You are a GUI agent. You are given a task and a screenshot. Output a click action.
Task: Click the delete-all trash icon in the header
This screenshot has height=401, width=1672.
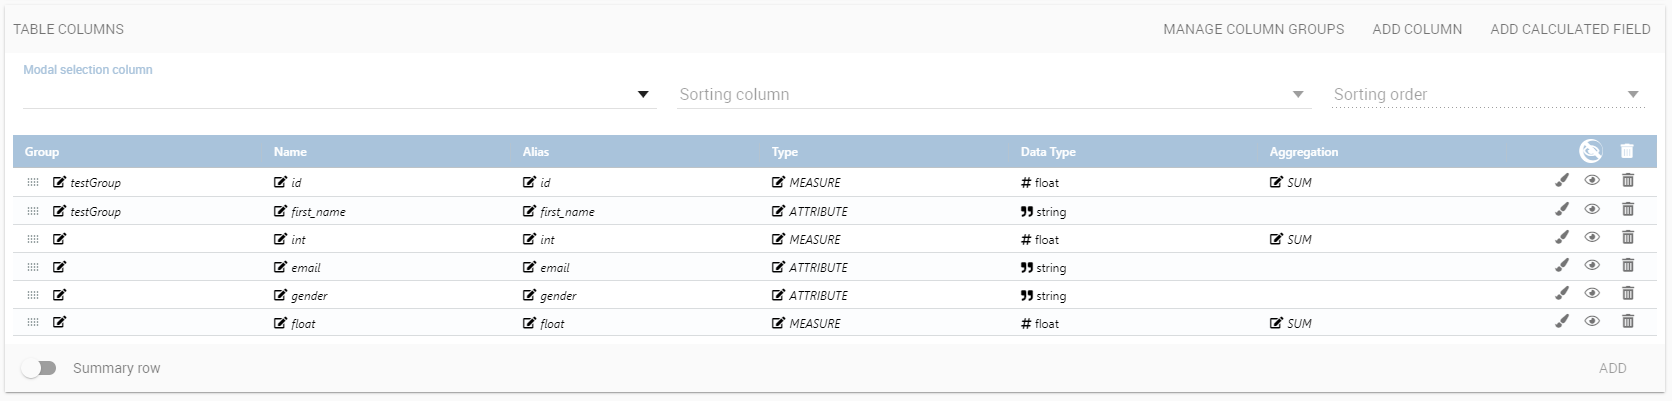[1627, 151]
